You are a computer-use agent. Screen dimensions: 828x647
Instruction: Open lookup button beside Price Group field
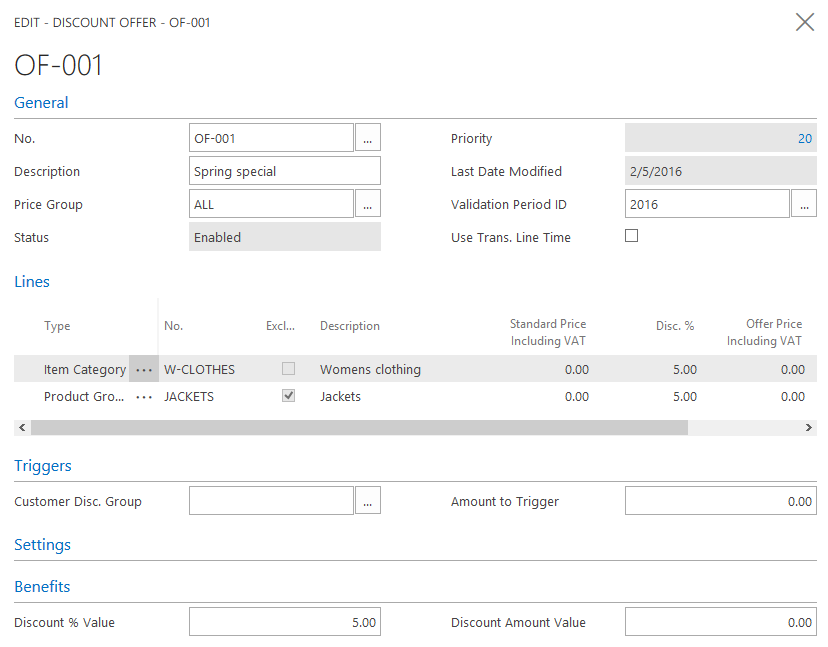[368, 204]
